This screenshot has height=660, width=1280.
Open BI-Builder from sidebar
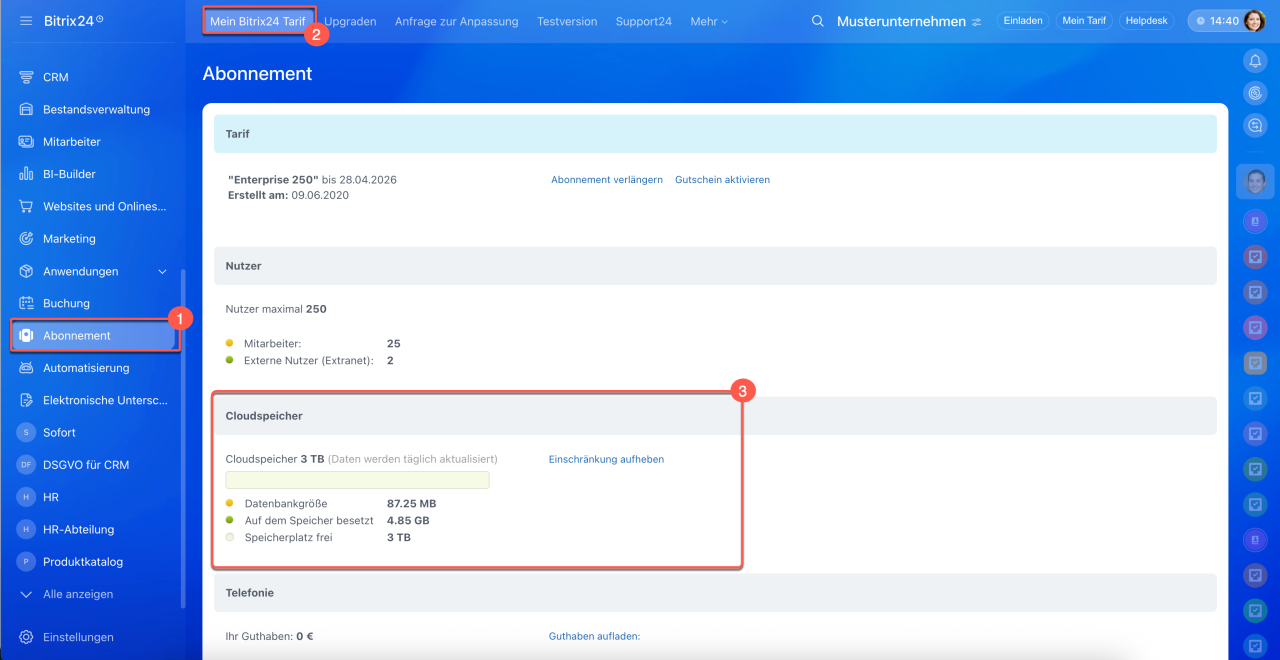click(x=69, y=174)
